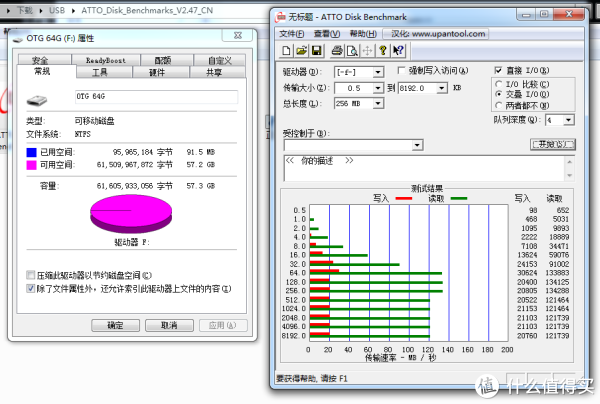The height and width of the screenshot is (404, 600).
Task: Select the 两者都不 radio button
Action: [498, 105]
